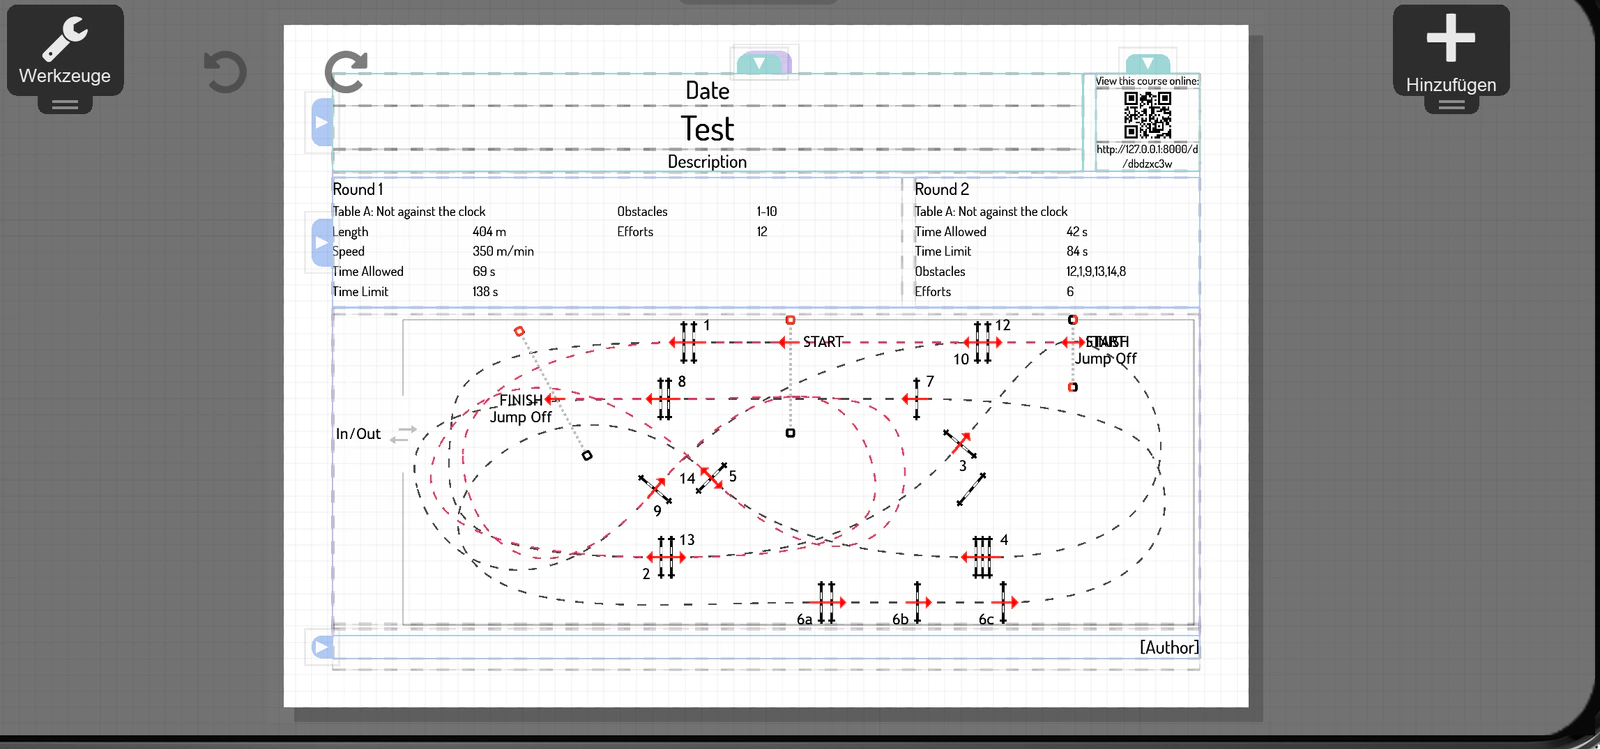This screenshot has width=1600, height=749.
Task: Select the Length value 404 m
Action: pyautogui.click(x=489, y=232)
